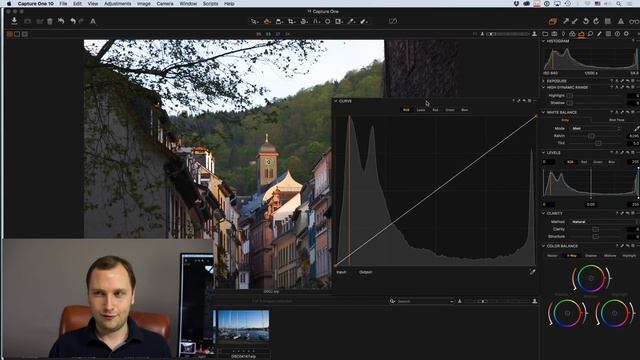Image resolution: width=640 pixels, height=360 pixels.
Task: Open the Capture camera tool tab
Action: point(554,34)
